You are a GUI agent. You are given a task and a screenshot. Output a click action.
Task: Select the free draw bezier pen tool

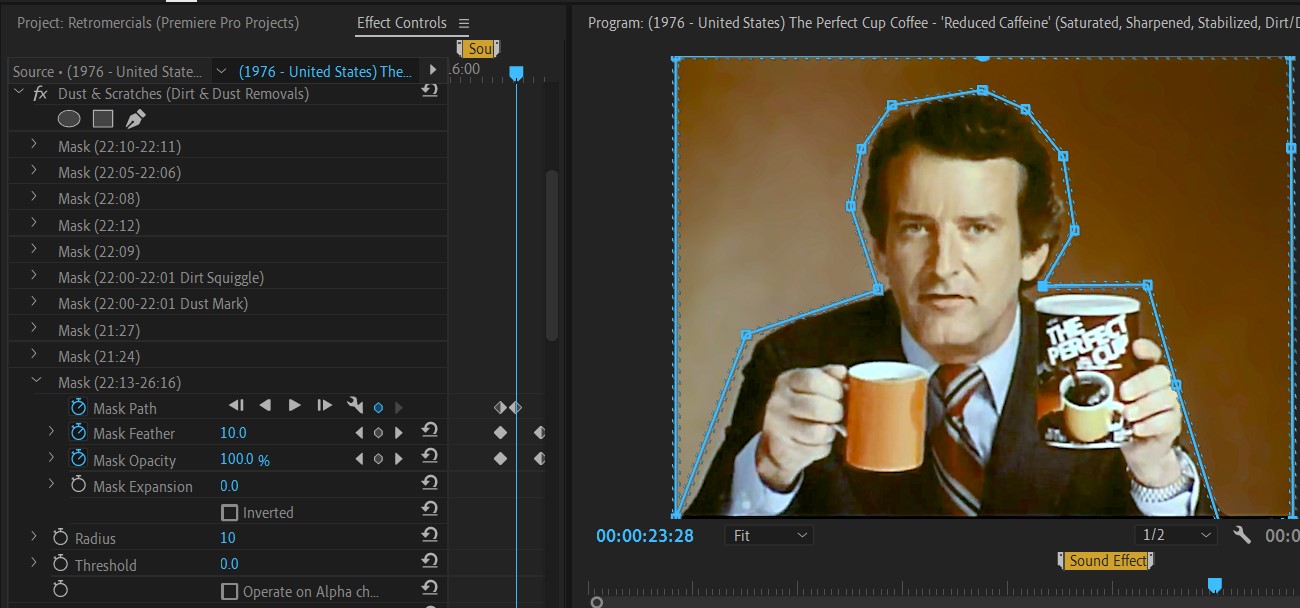135,119
